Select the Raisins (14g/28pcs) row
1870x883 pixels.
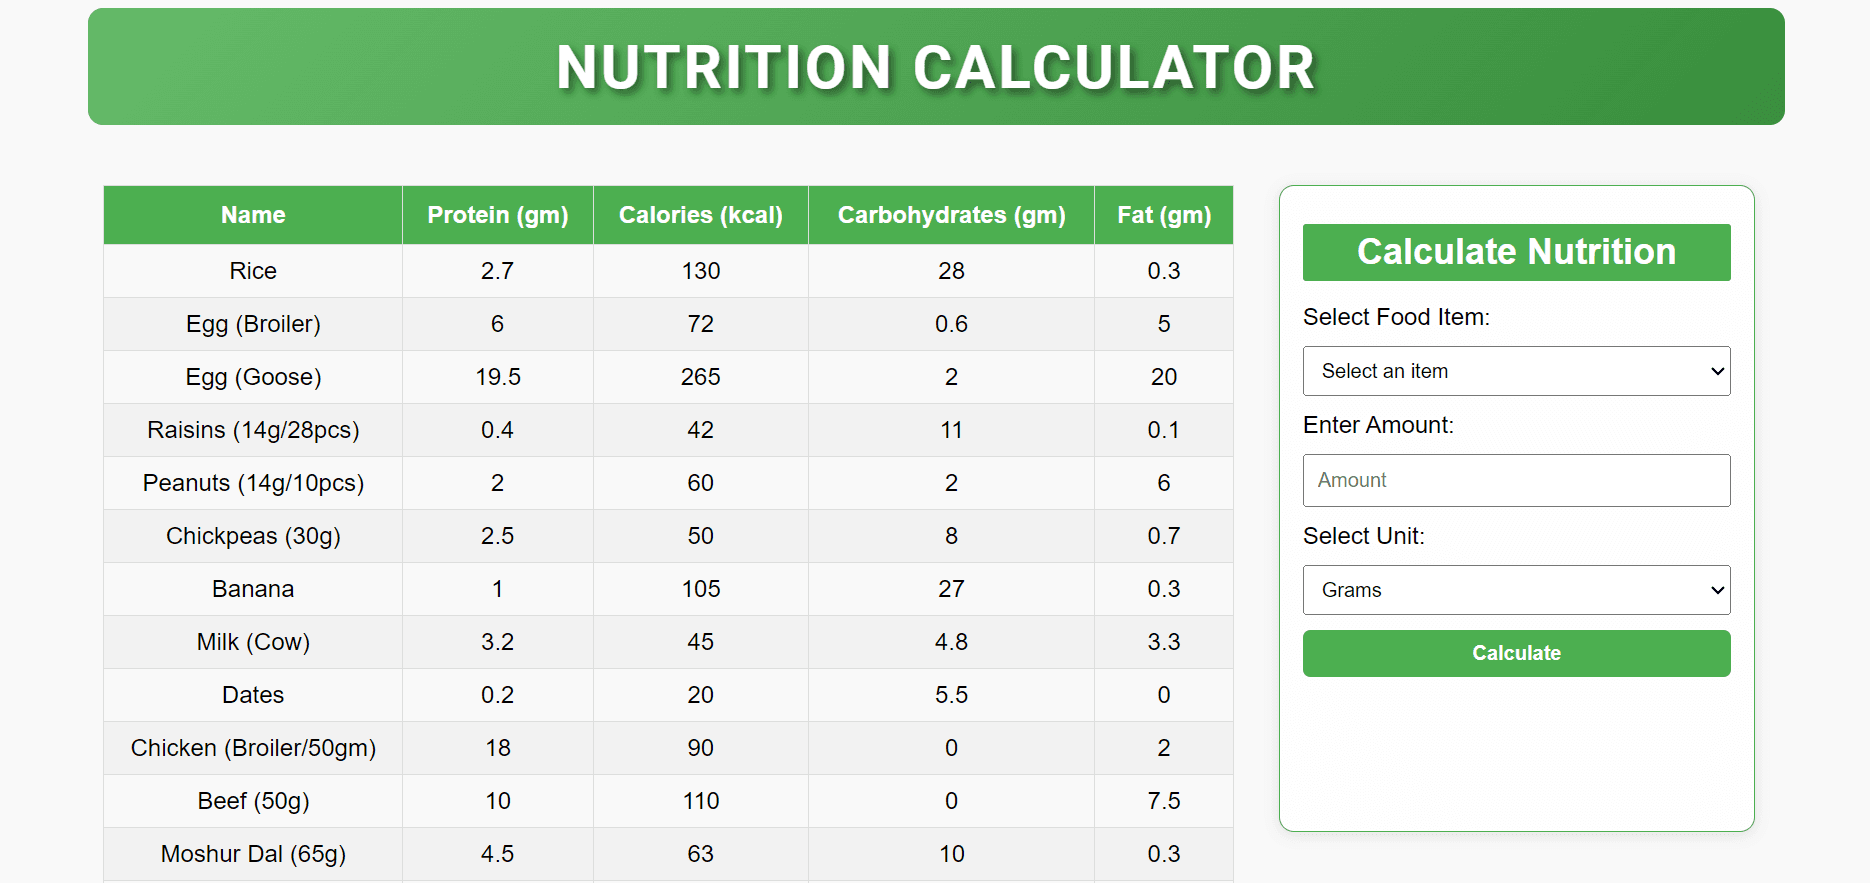[x=253, y=430]
